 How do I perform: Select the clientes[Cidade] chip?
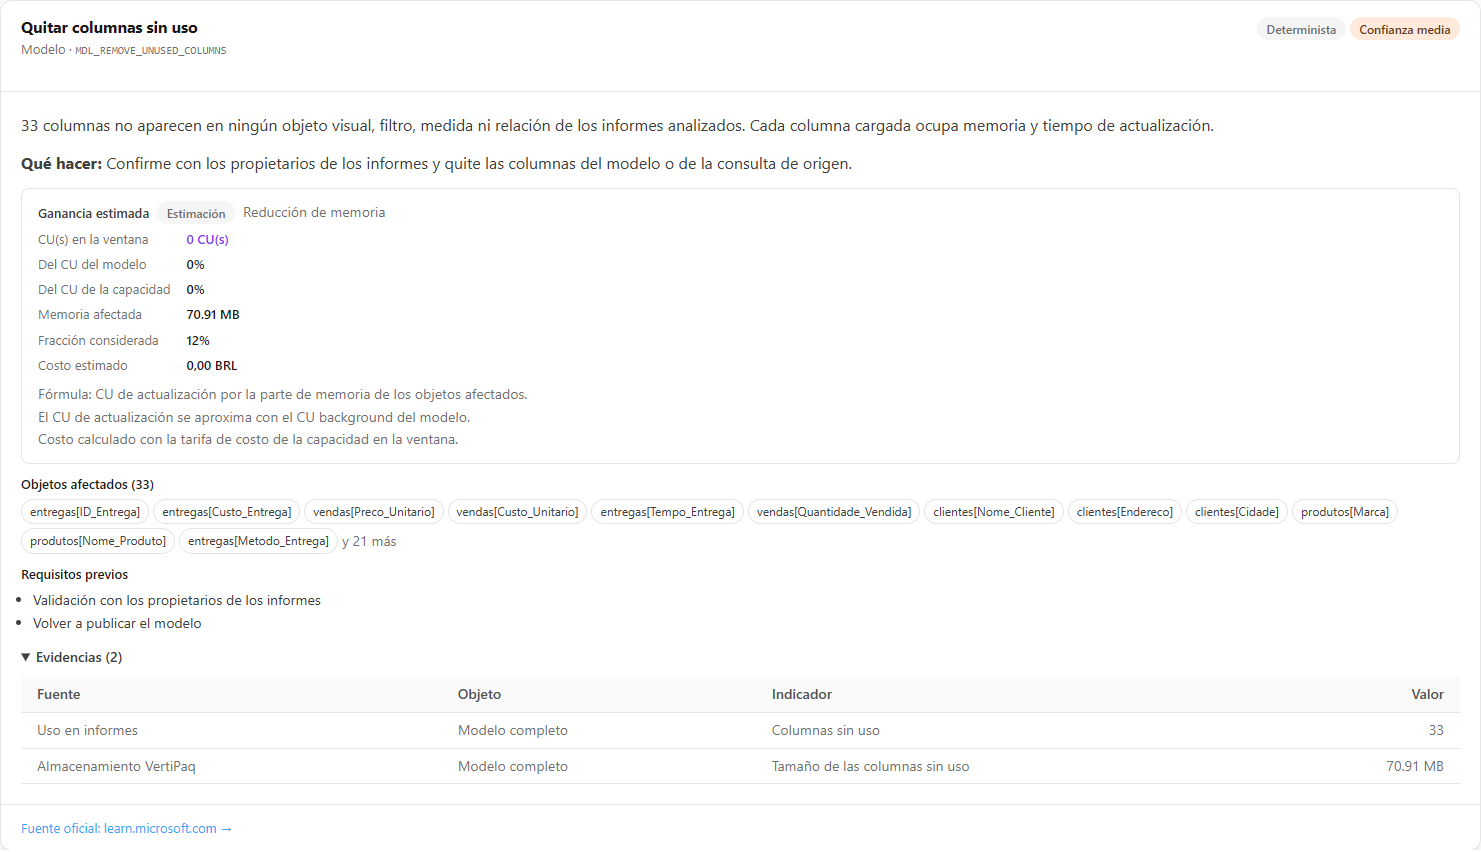pos(1237,512)
